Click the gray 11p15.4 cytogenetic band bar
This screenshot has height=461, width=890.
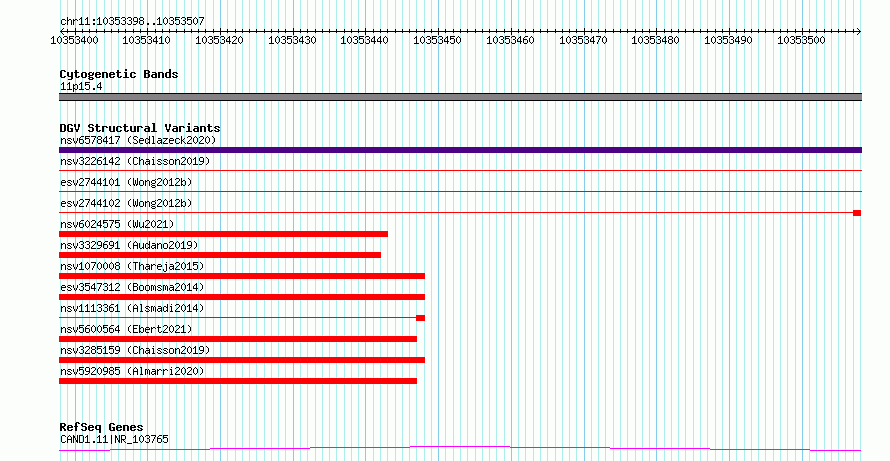[x=460, y=97]
